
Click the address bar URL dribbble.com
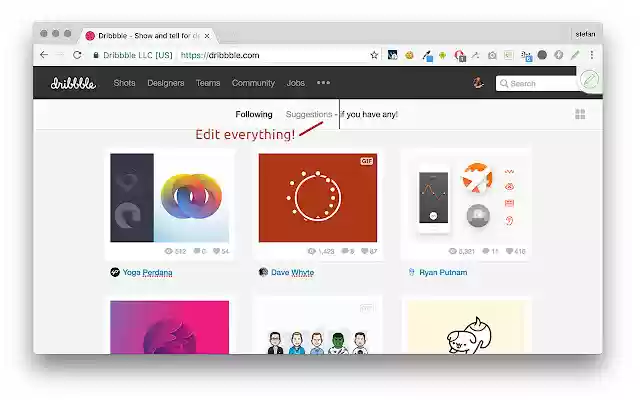click(x=220, y=55)
